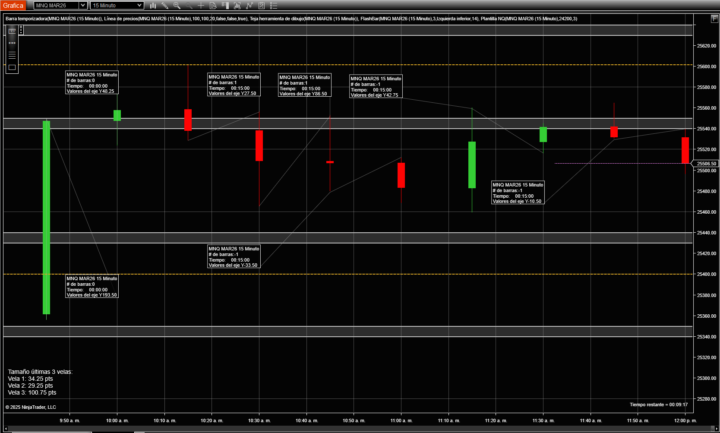Click the horizontal lines icon in floating toolbar
Viewport: 720px width, 433px height.
[12, 55]
